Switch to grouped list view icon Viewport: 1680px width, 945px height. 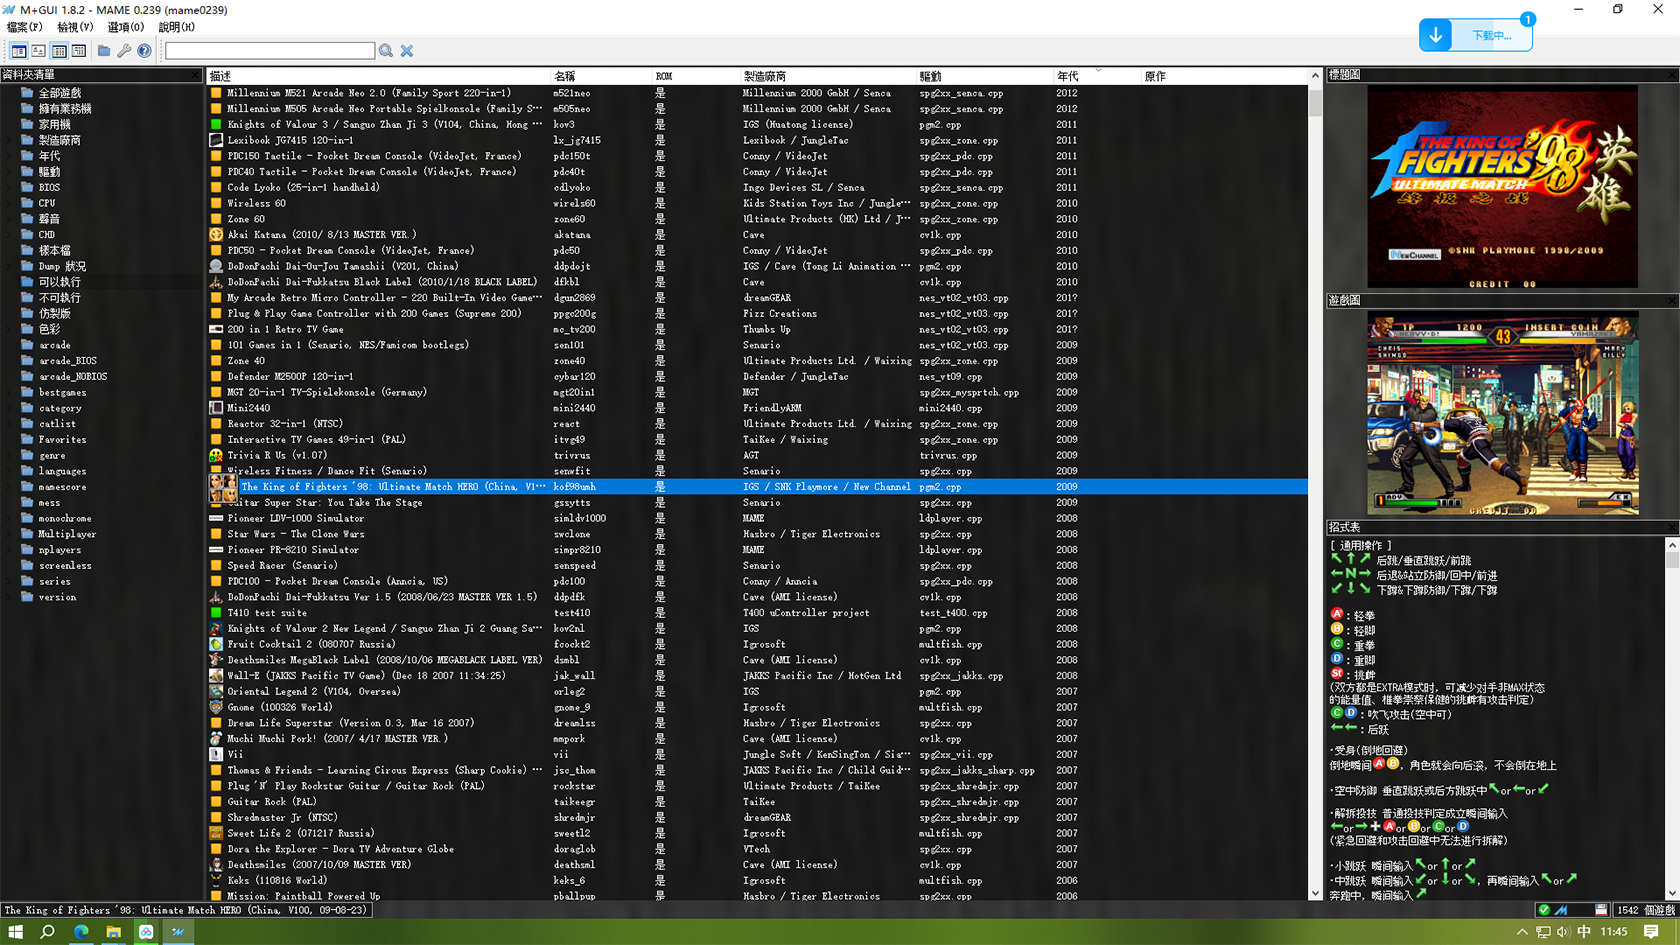[x=79, y=51]
